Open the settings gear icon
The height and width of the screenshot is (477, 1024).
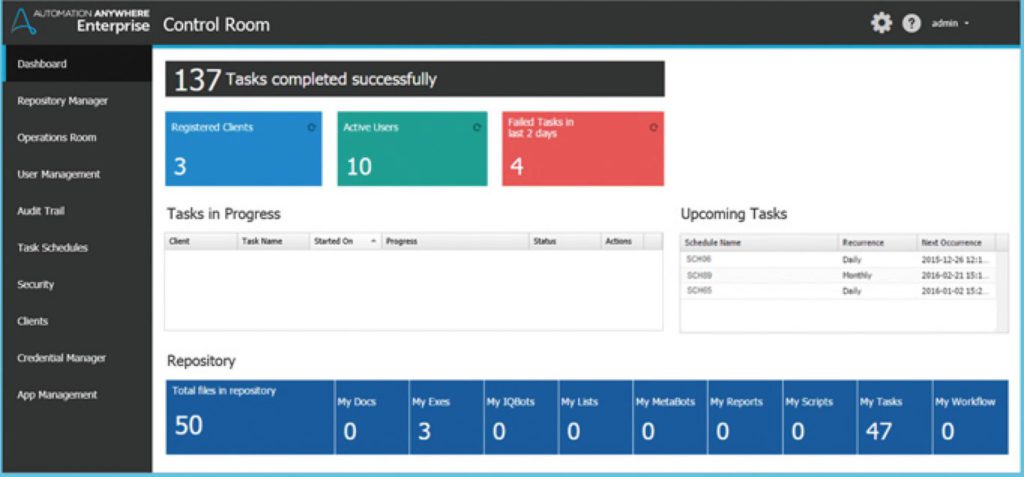coord(881,23)
